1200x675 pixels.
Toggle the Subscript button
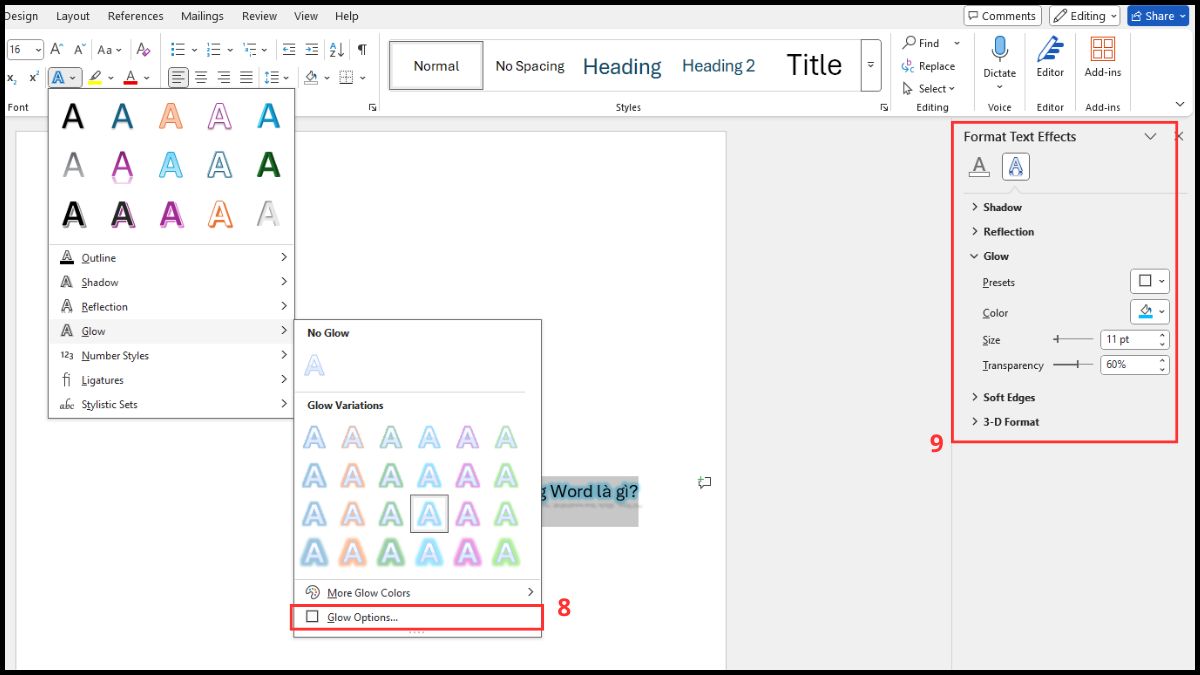point(12,78)
